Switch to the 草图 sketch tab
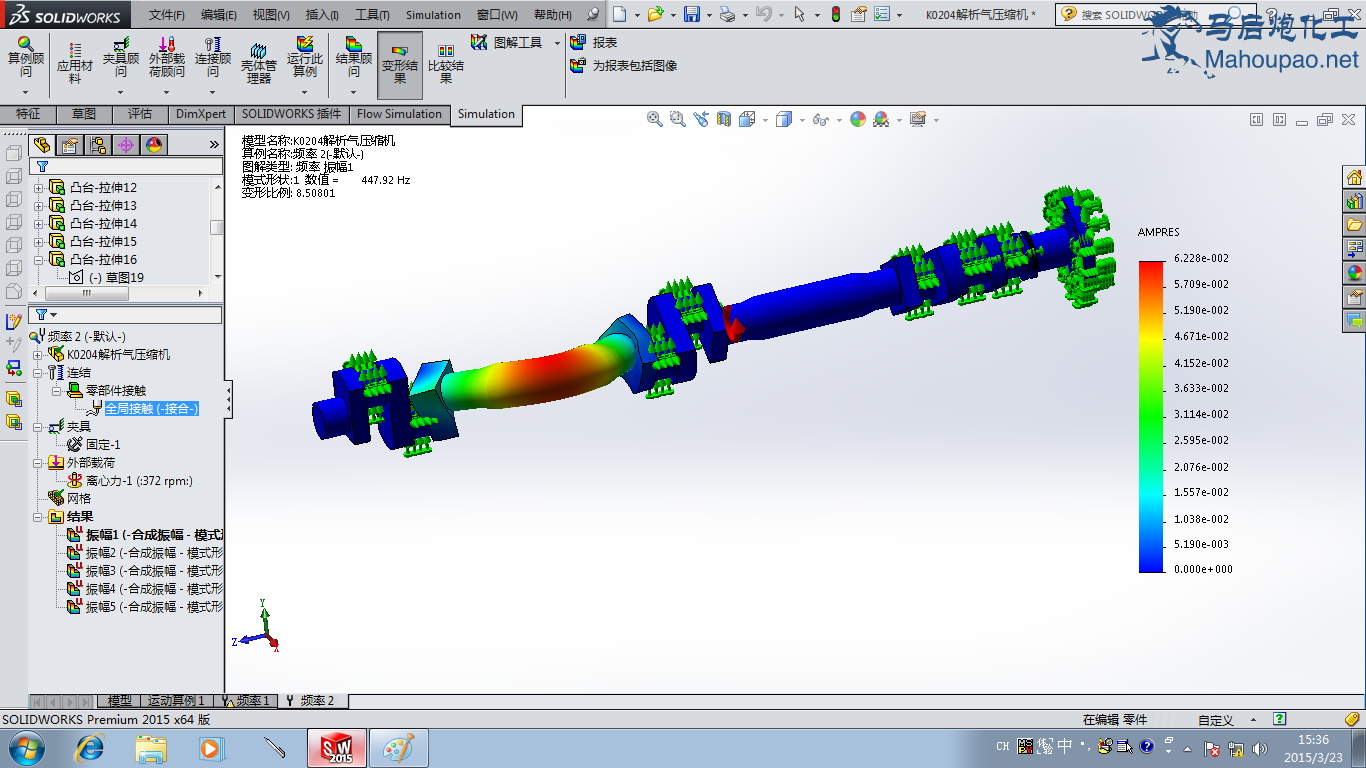The width and height of the screenshot is (1366, 768). [84, 114]
